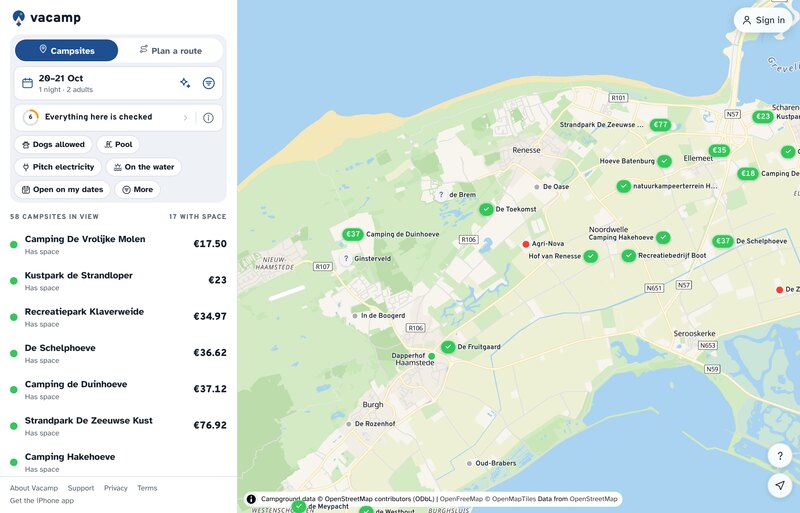Click the €35 price marker near Ellemeet
Image resolution: width=800 pixels, height=513 pixels.
click(x=719, y=150)
